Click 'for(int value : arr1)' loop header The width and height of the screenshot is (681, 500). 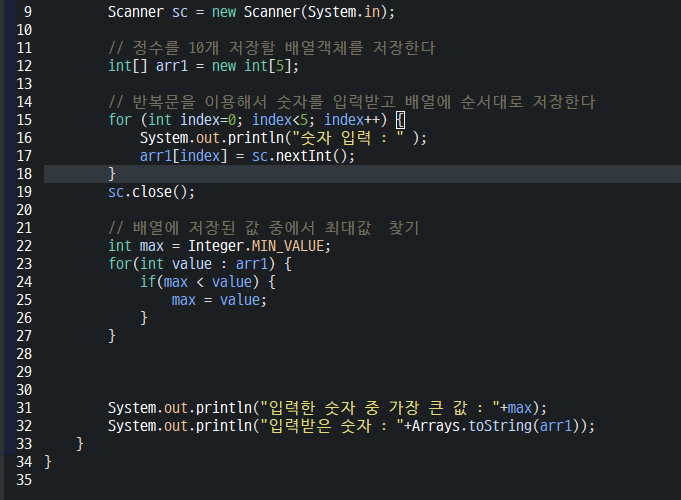point(192,264)
